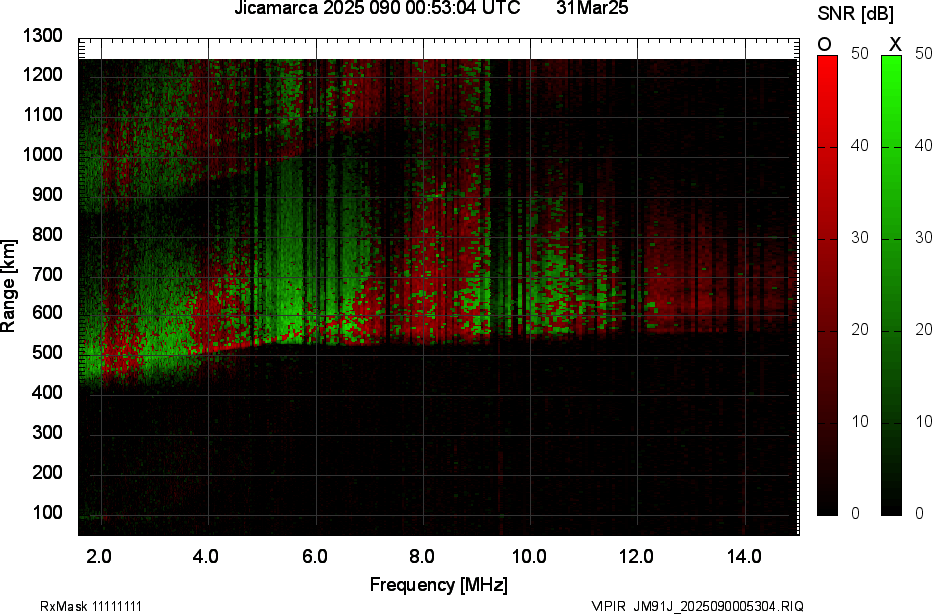Click the X mode label above green bar

[895, 44]
